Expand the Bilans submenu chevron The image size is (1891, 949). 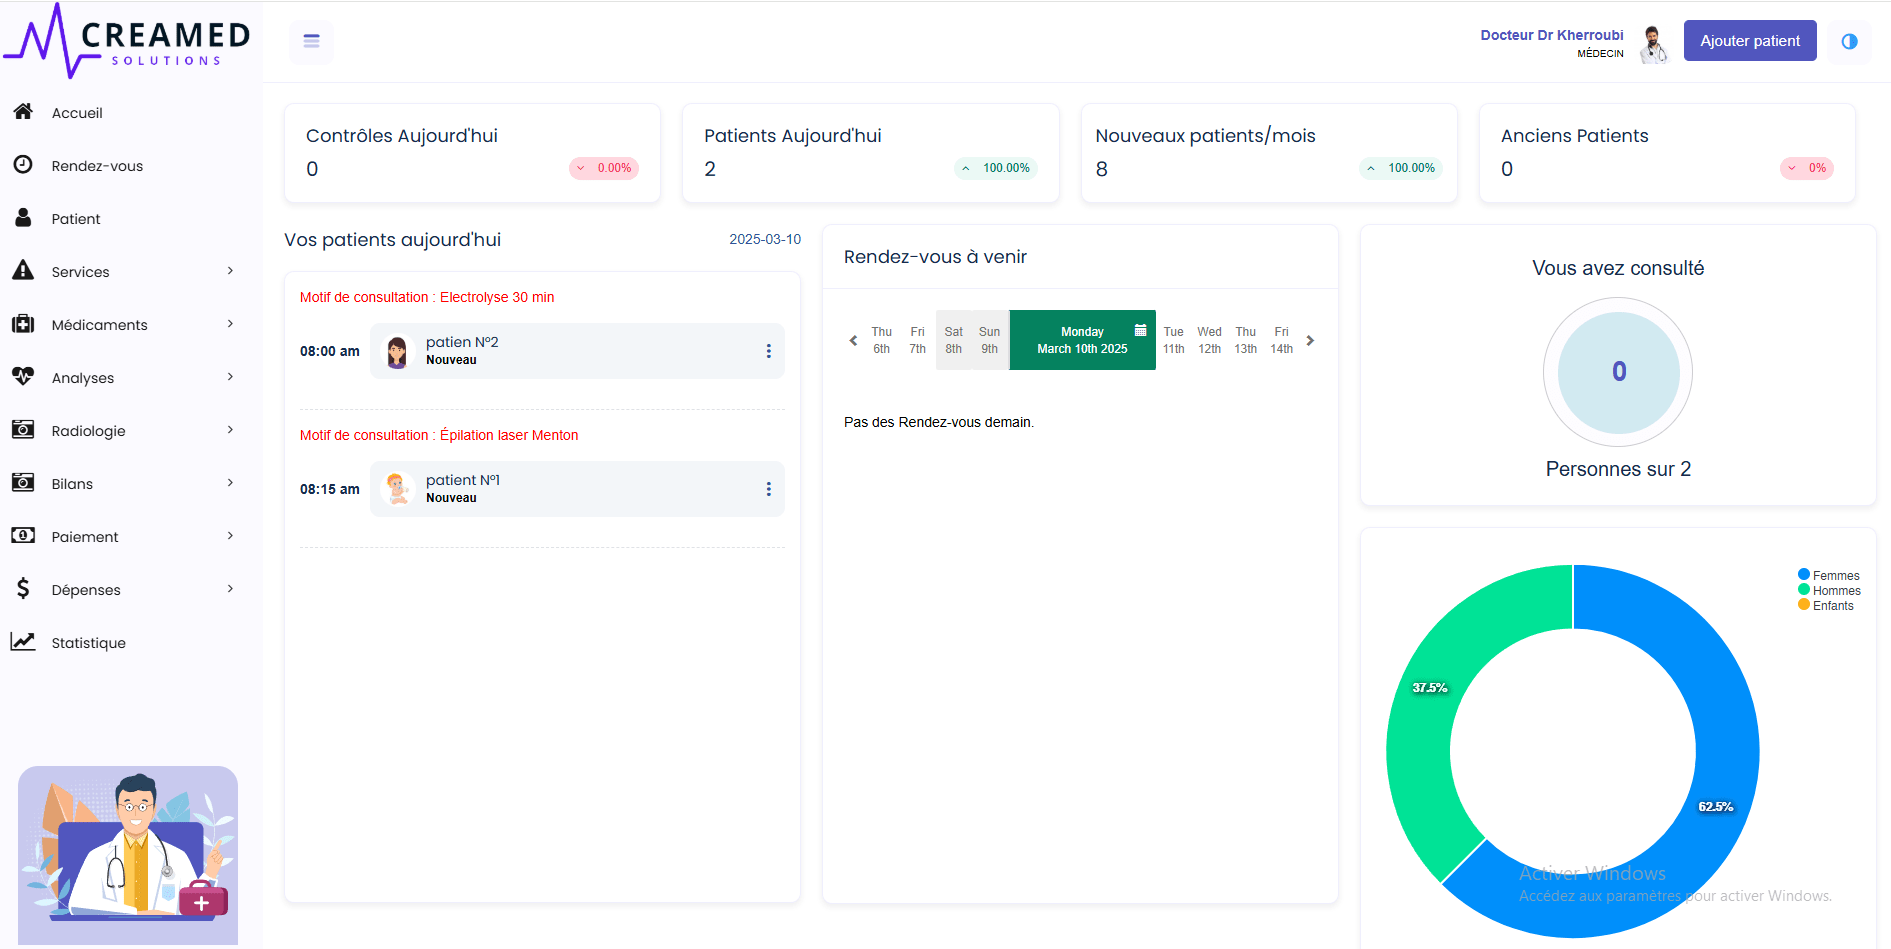point(230,483)
